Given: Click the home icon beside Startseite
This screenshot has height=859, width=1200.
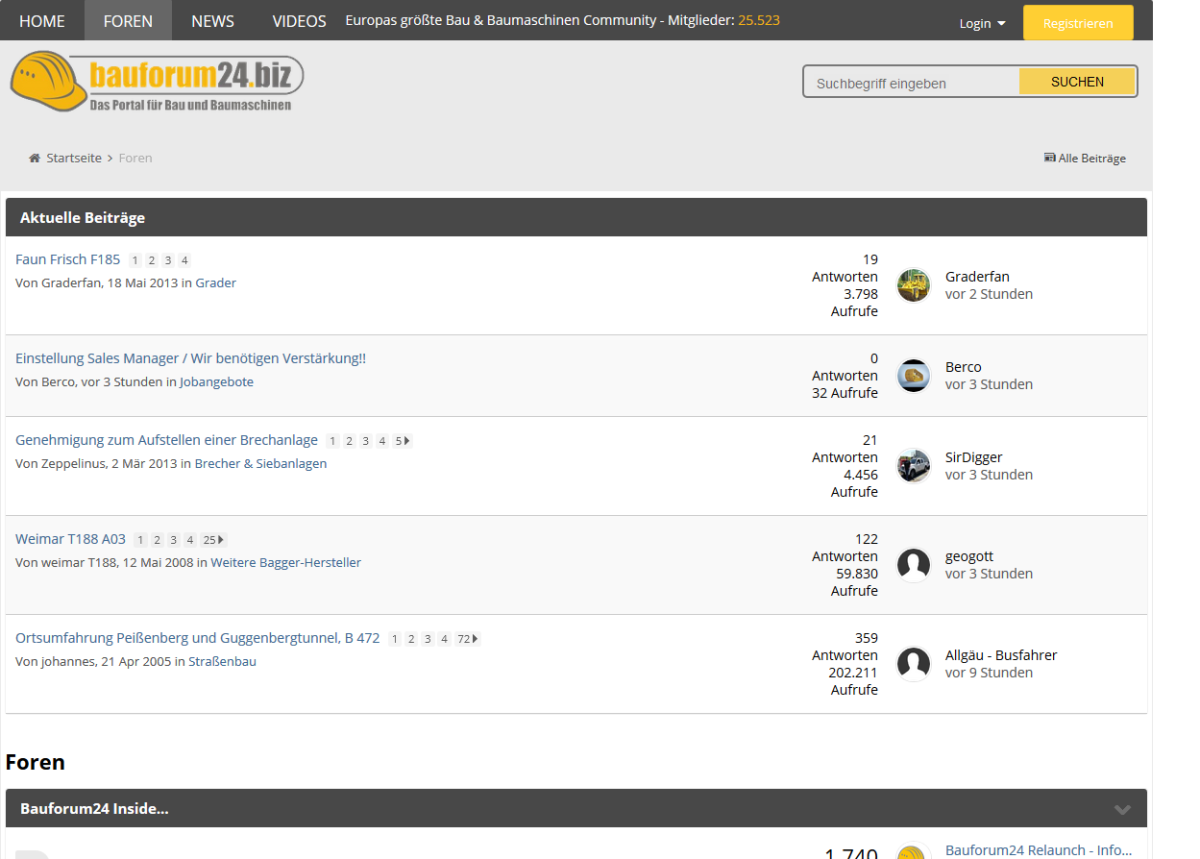Looking at the screenshot, I should 35,158.
